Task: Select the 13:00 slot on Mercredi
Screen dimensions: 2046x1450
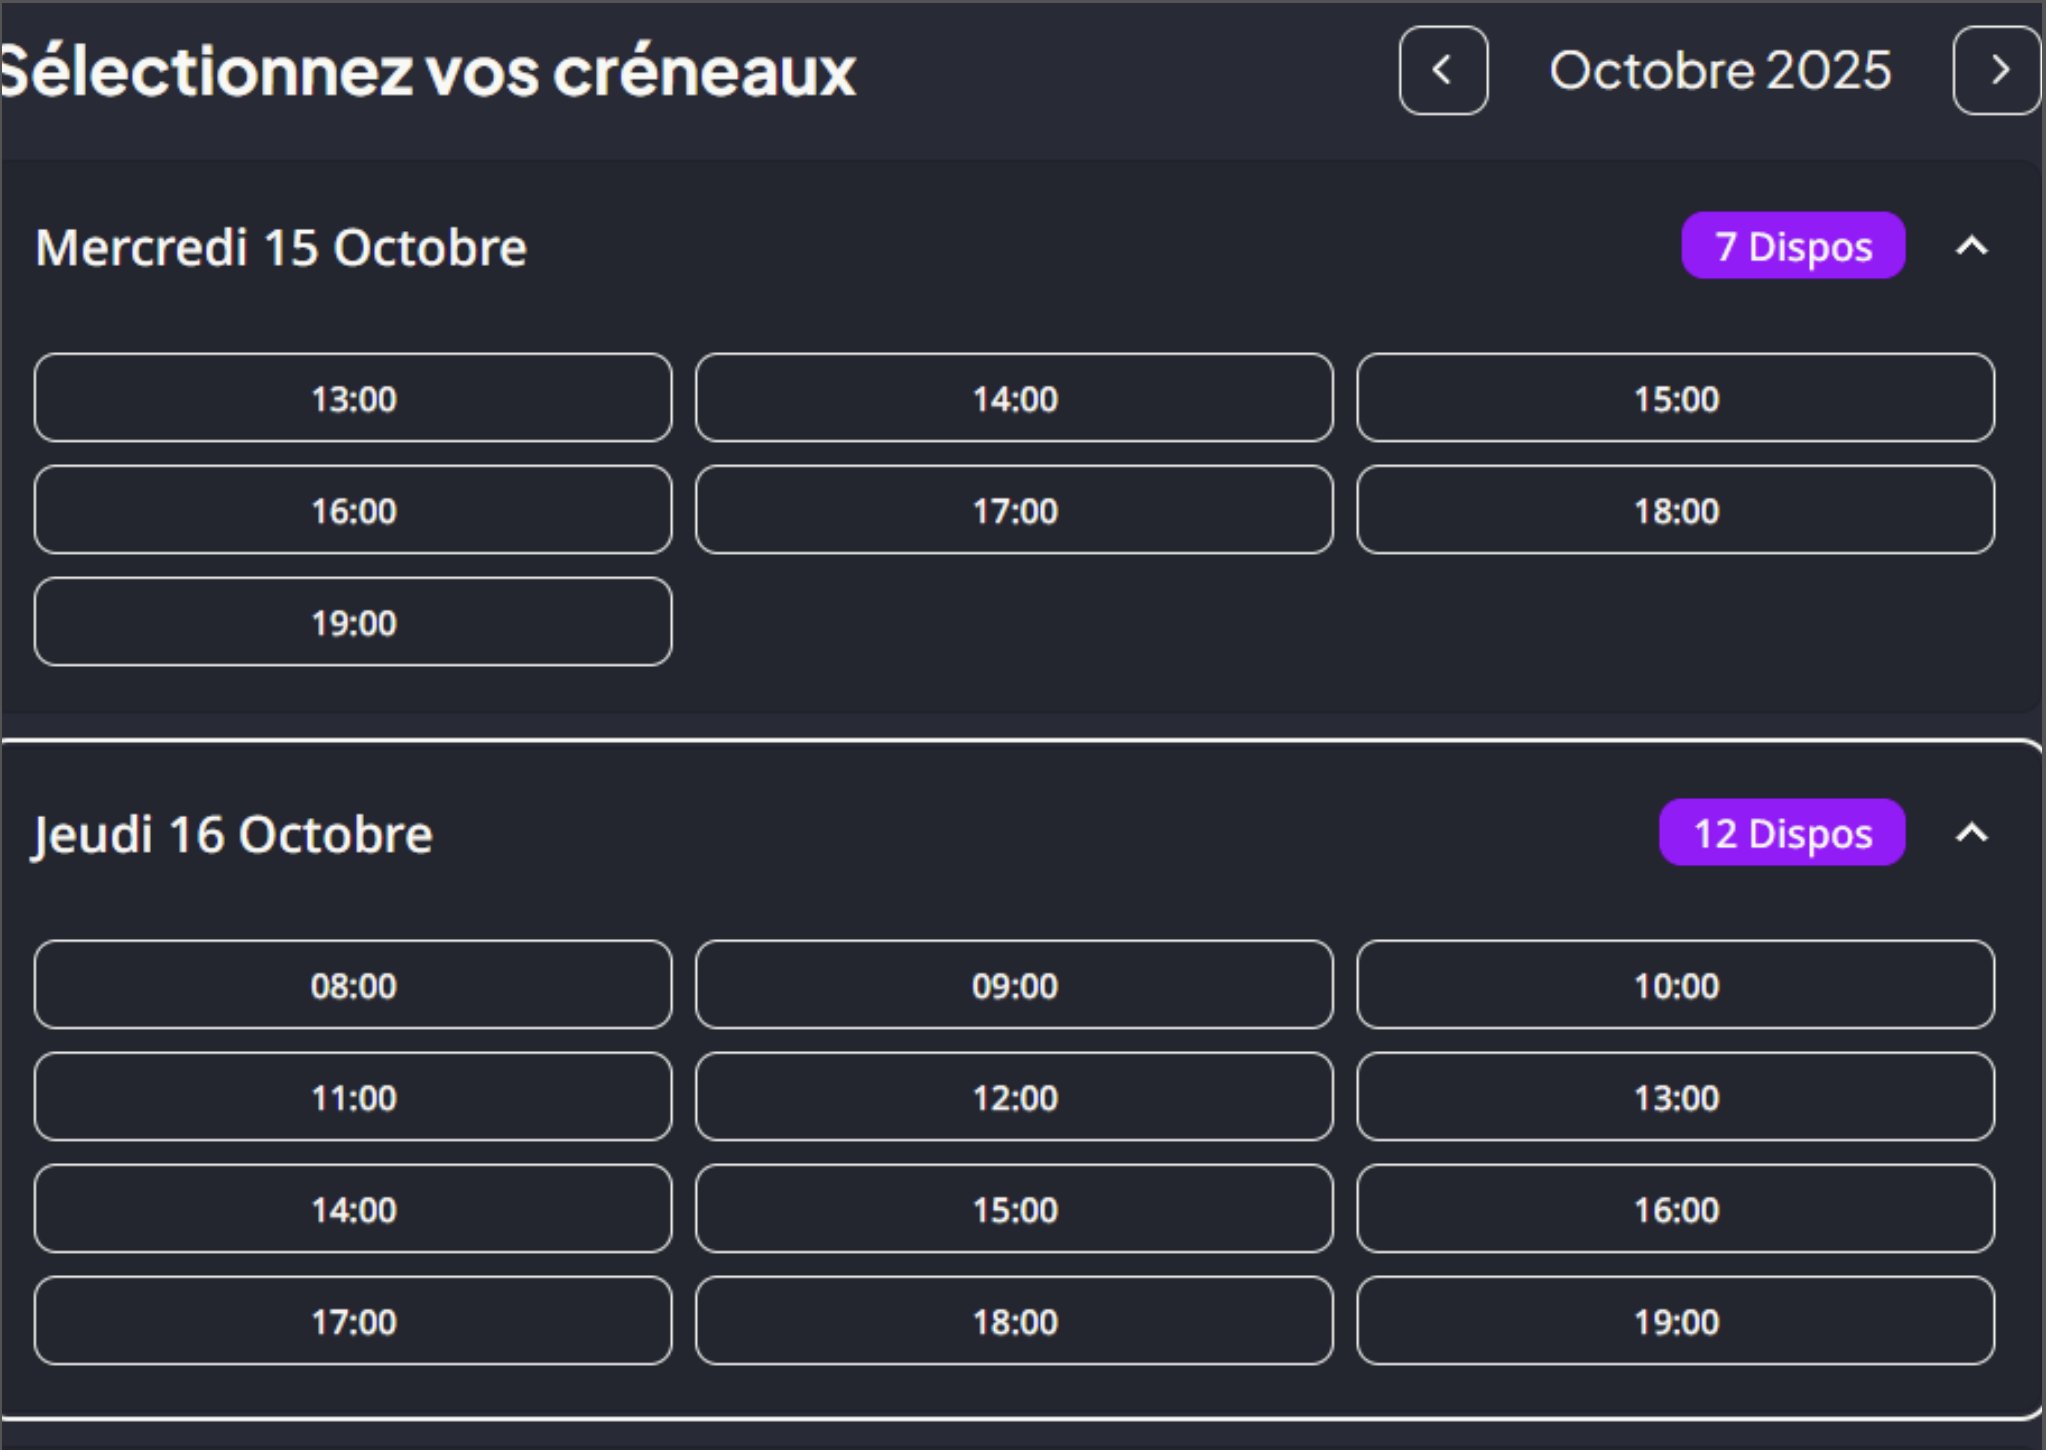Action: coord(352,398)
